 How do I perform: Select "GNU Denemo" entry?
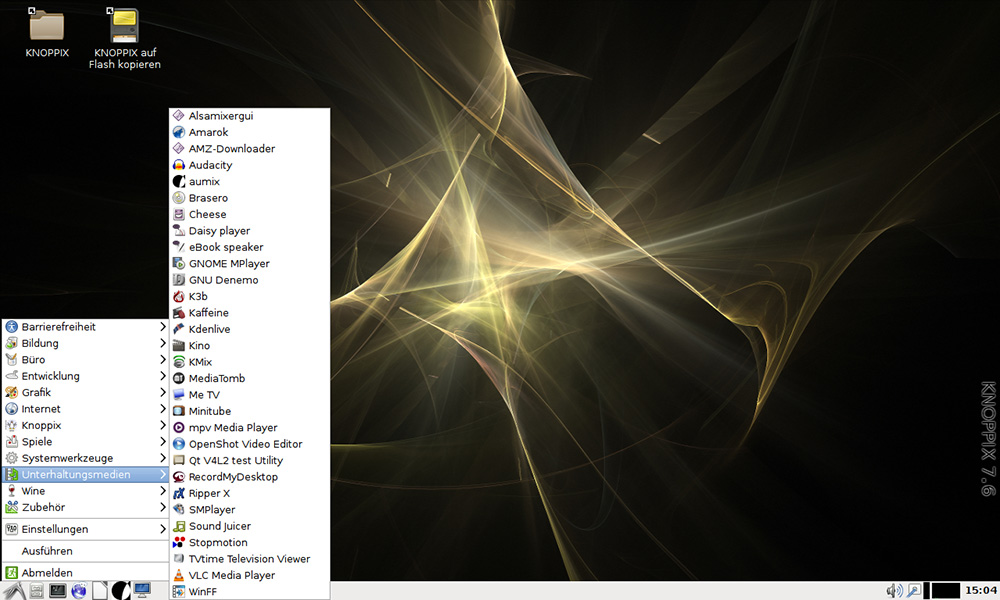click(x=250, y=280)
